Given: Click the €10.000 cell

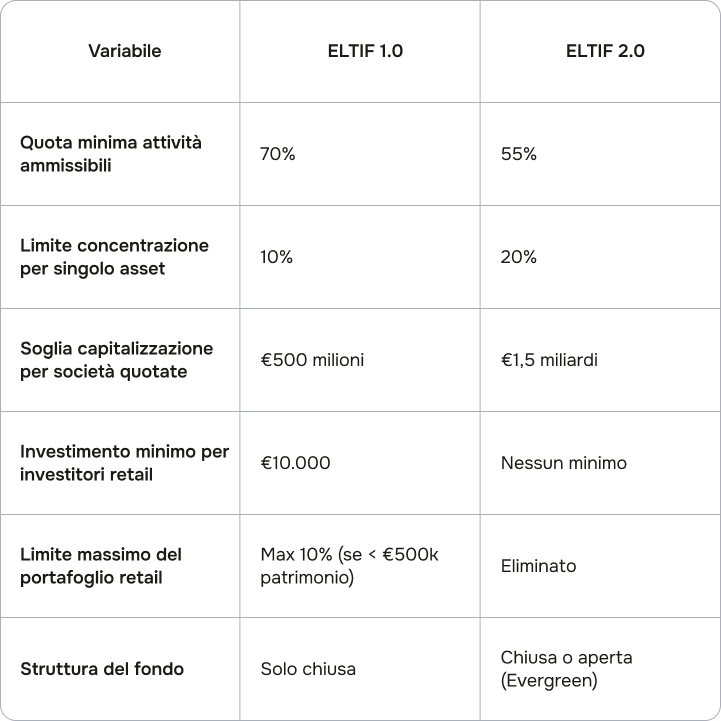Looking at the screenshot, I should pyautogui.click(x=295, y=463).
